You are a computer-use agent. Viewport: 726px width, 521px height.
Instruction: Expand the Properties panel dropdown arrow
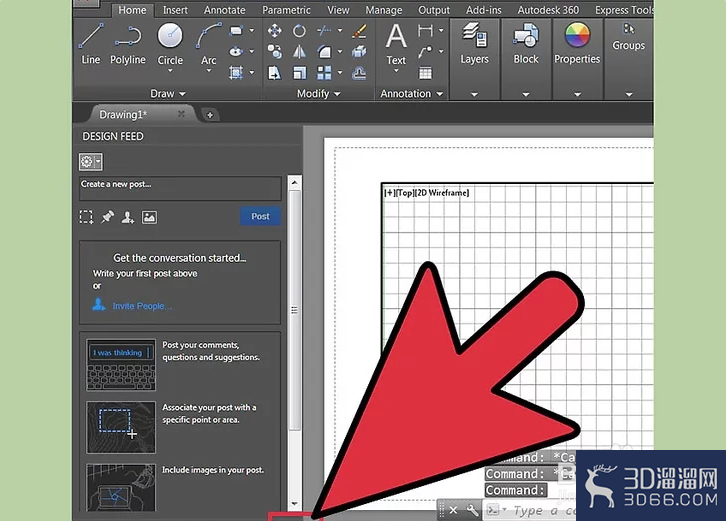[577, 94]
